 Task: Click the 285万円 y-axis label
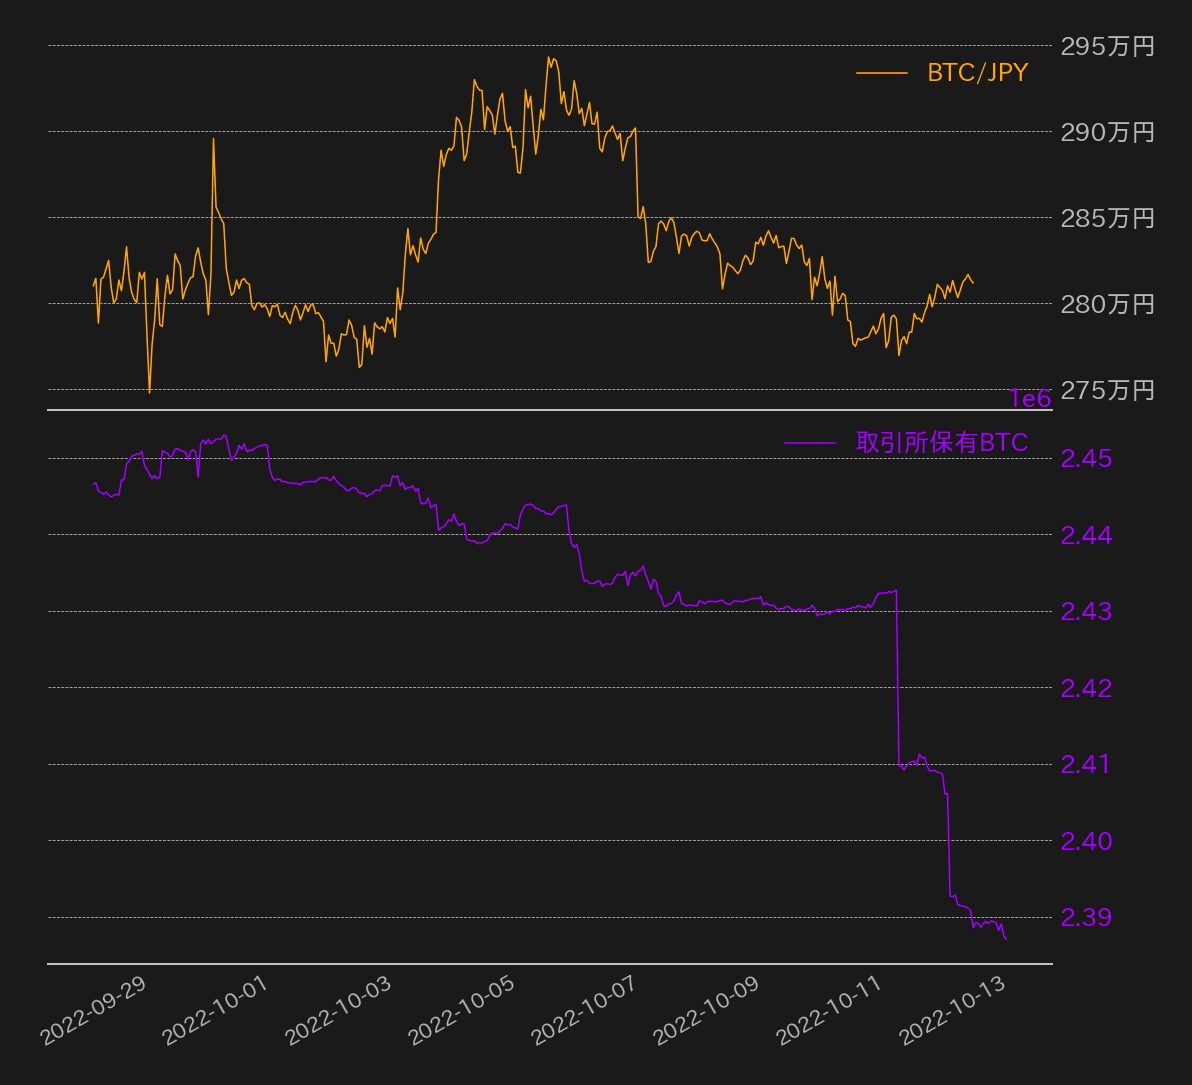click(1107, 218)
